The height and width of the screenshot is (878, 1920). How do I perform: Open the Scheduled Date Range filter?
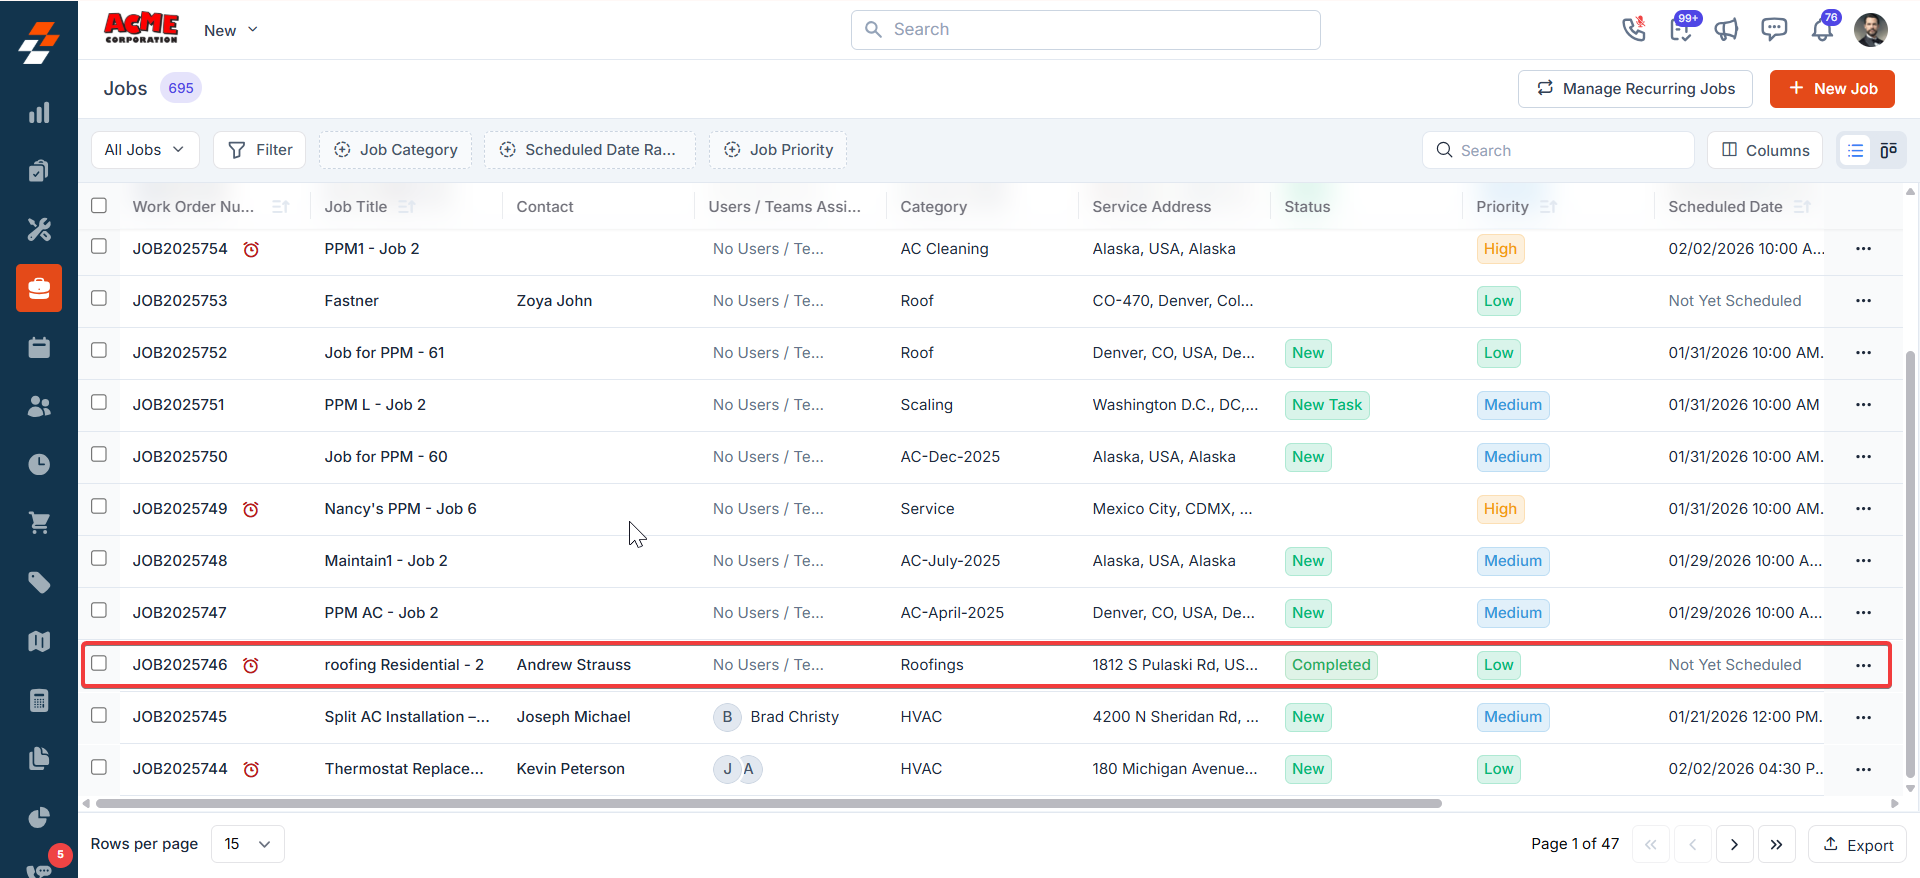589,150
